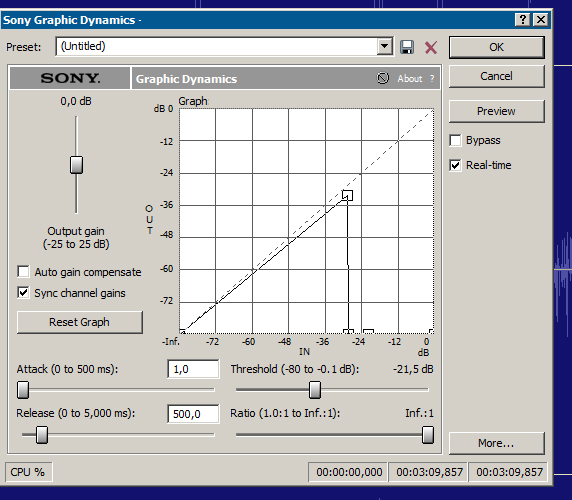The width and height of the screenshot is (572, 500).
Task: Click the -21,5 dB threshold value
Action: [x=413, y=369]
